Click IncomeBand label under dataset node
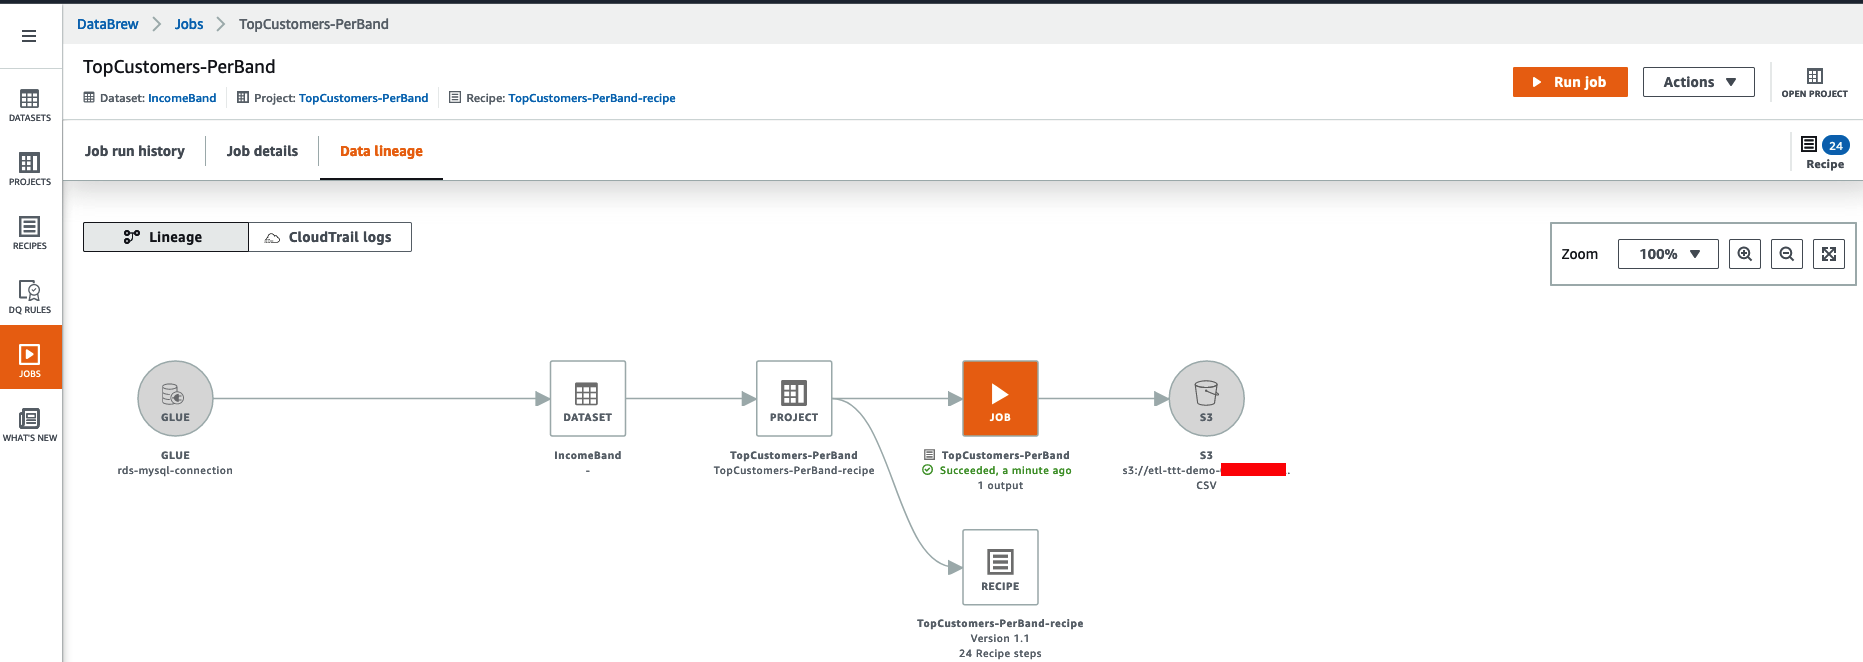This screenshot has height=662, width=1863. click(x=588, y=455)
